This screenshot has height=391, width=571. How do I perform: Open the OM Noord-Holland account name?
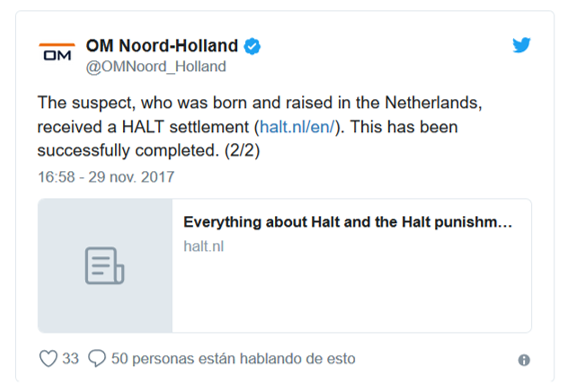[162, 46]
